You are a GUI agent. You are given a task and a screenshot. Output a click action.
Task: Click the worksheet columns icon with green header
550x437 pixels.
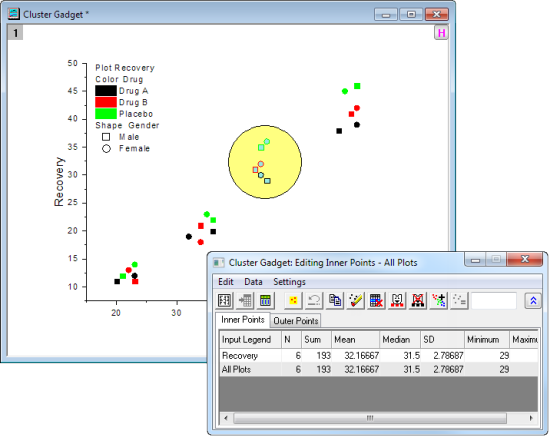tap(265, 301)
